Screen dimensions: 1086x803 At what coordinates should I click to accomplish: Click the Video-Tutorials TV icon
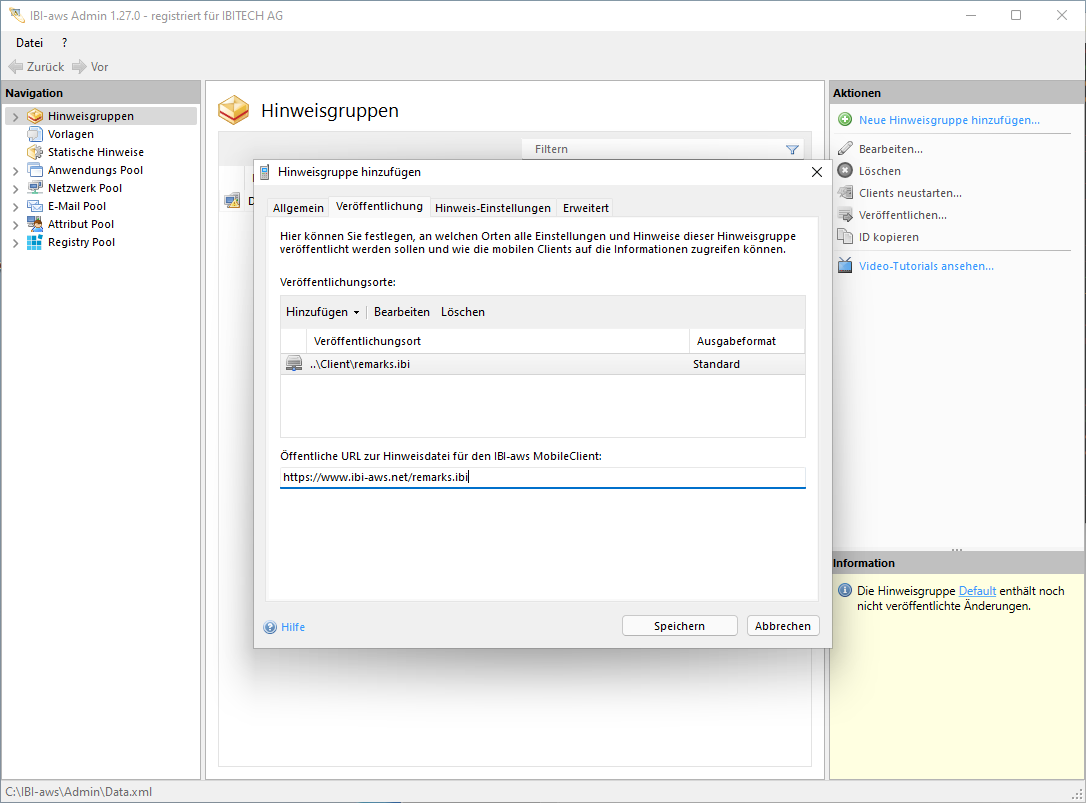pos(845,266)
